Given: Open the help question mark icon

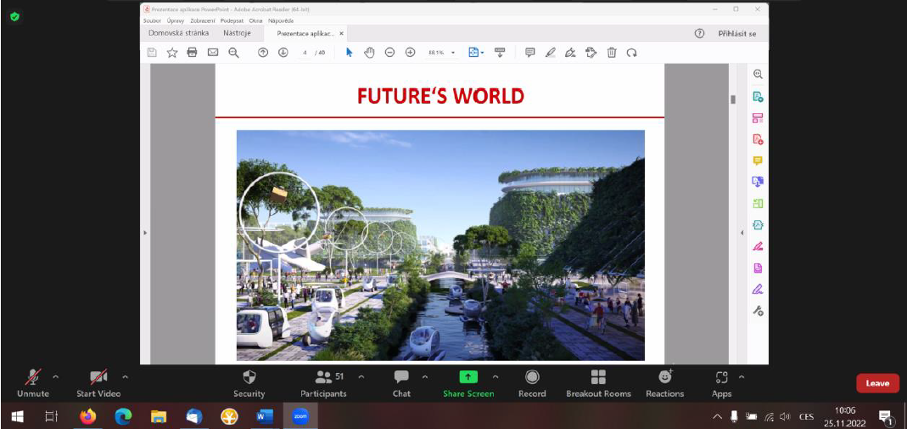Looking at the screenshot, I should coord(699,34).
